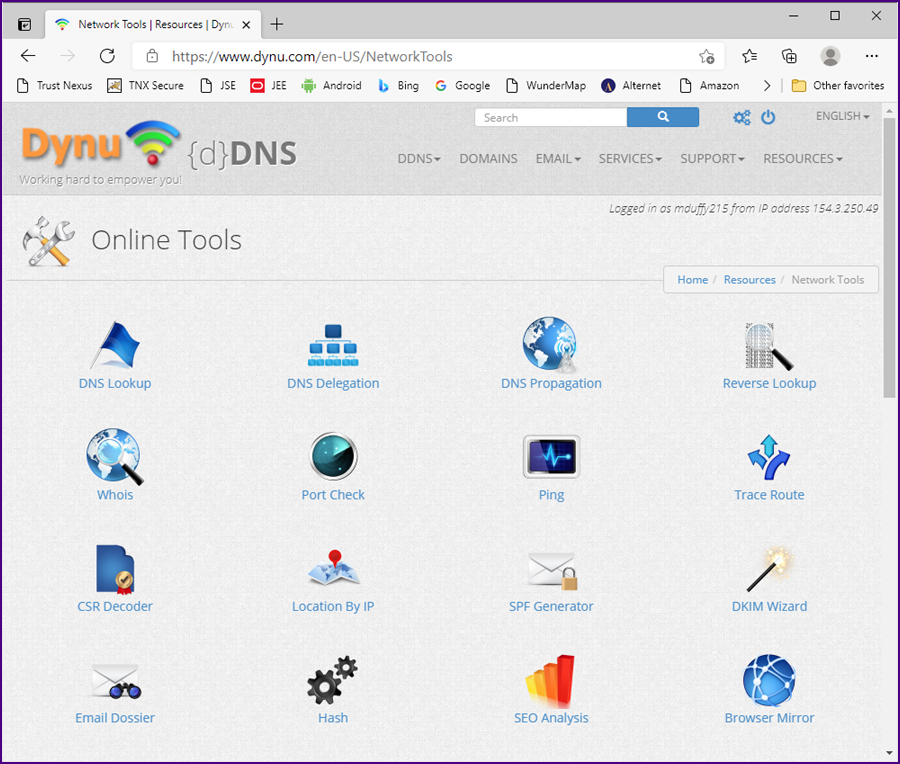Expand the SERVICES navigation dropdown
The height and width of the screenshot is (764, 900).
point(630,158)
